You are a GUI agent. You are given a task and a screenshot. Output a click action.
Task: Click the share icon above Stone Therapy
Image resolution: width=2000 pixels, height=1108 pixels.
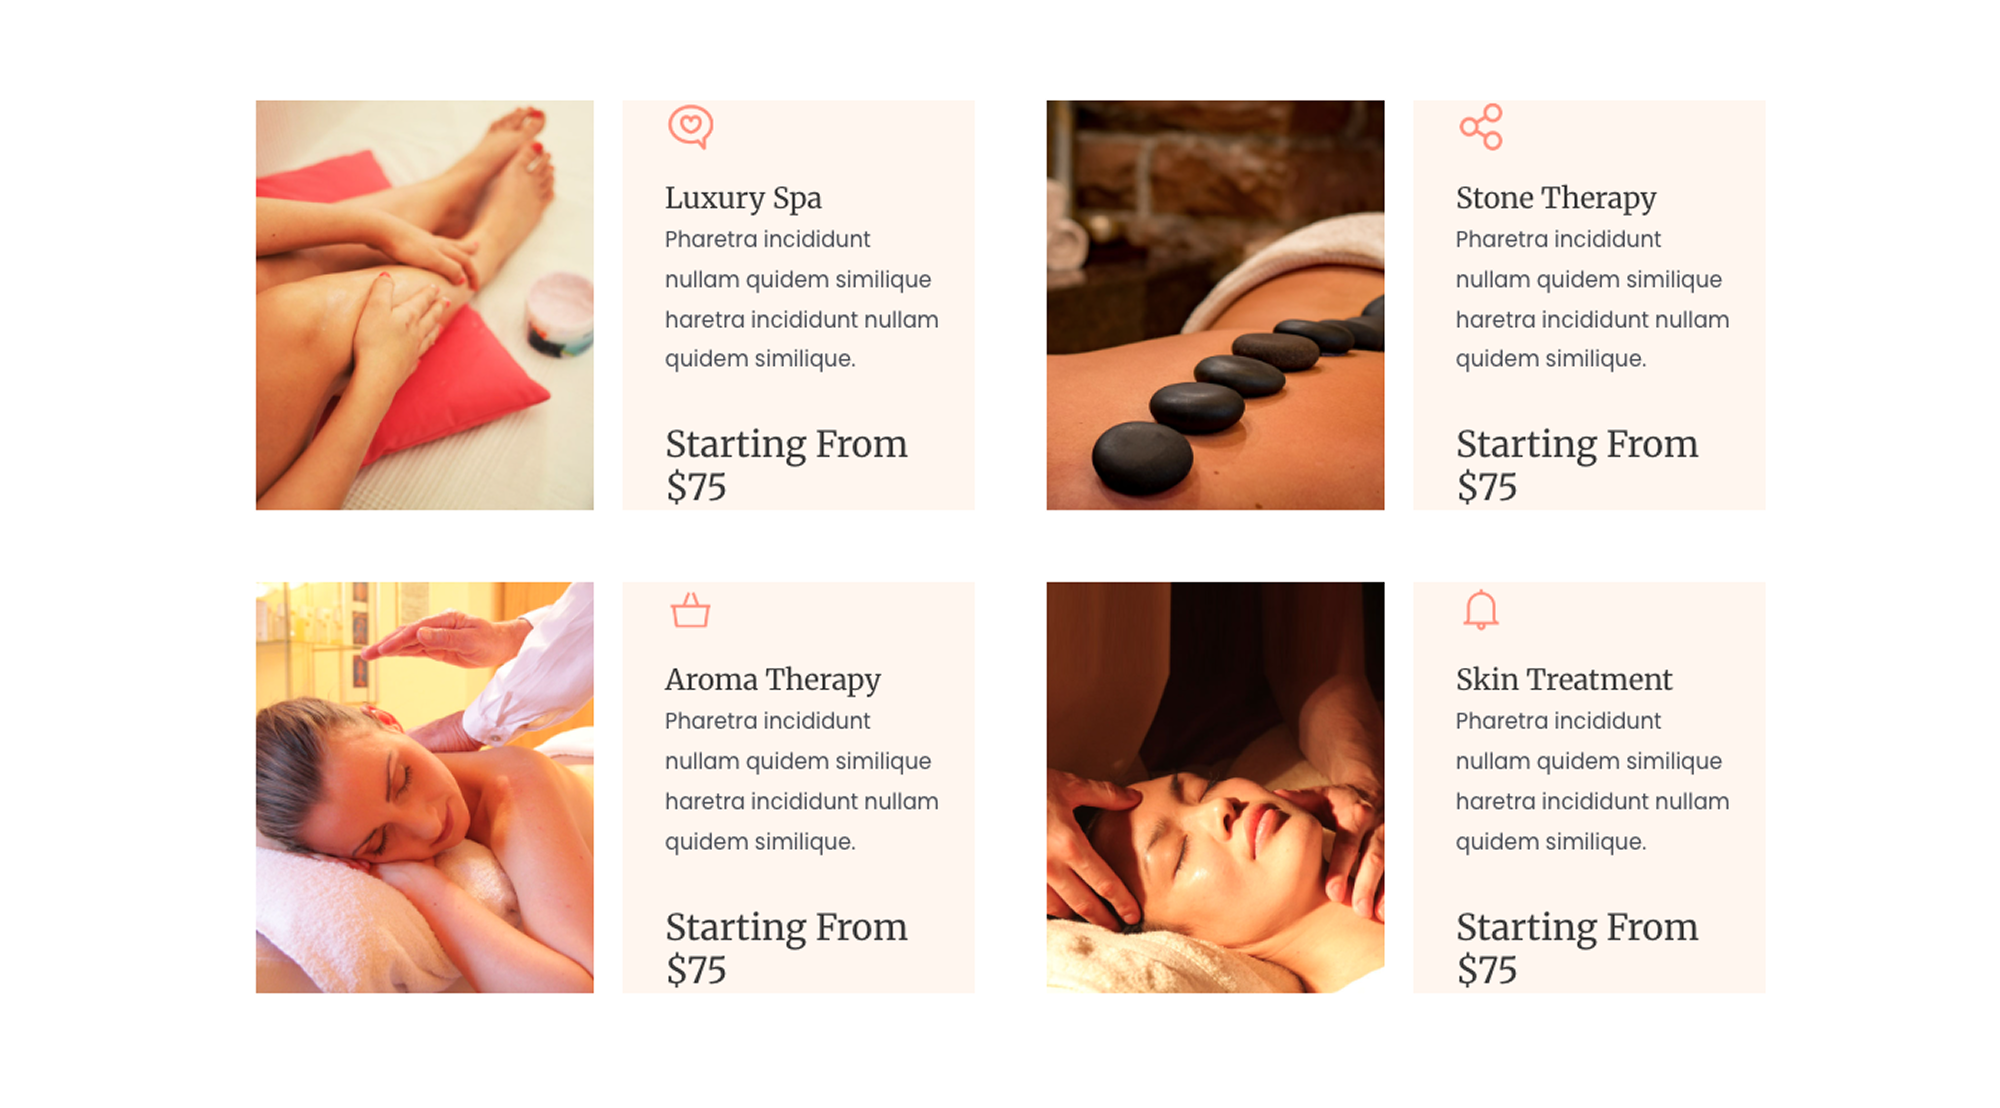pos(1481,127)
